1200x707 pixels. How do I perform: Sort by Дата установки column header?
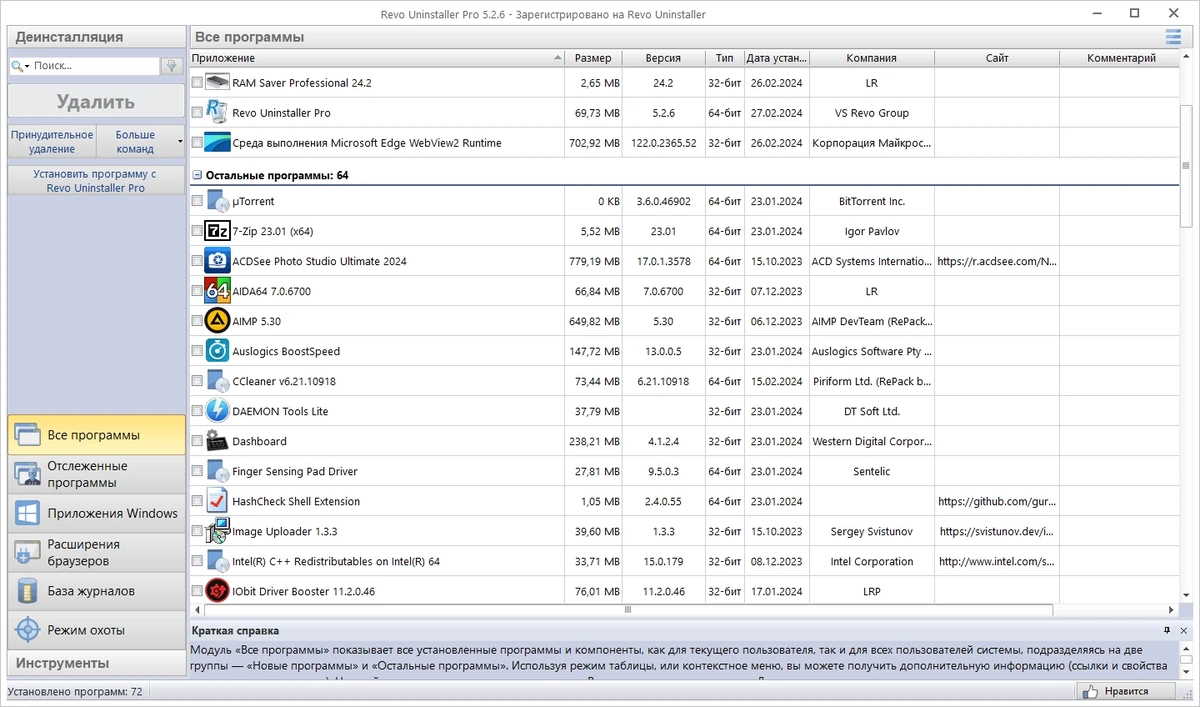click(x=776, y=58)
